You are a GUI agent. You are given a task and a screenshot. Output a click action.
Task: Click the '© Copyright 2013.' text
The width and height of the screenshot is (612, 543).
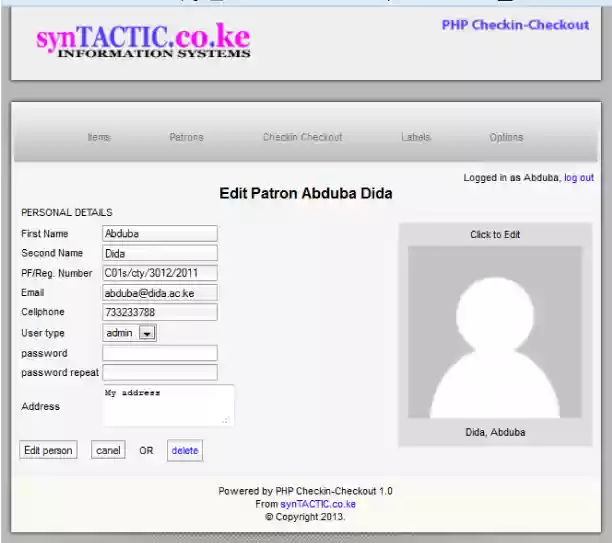tap(305, 517)
